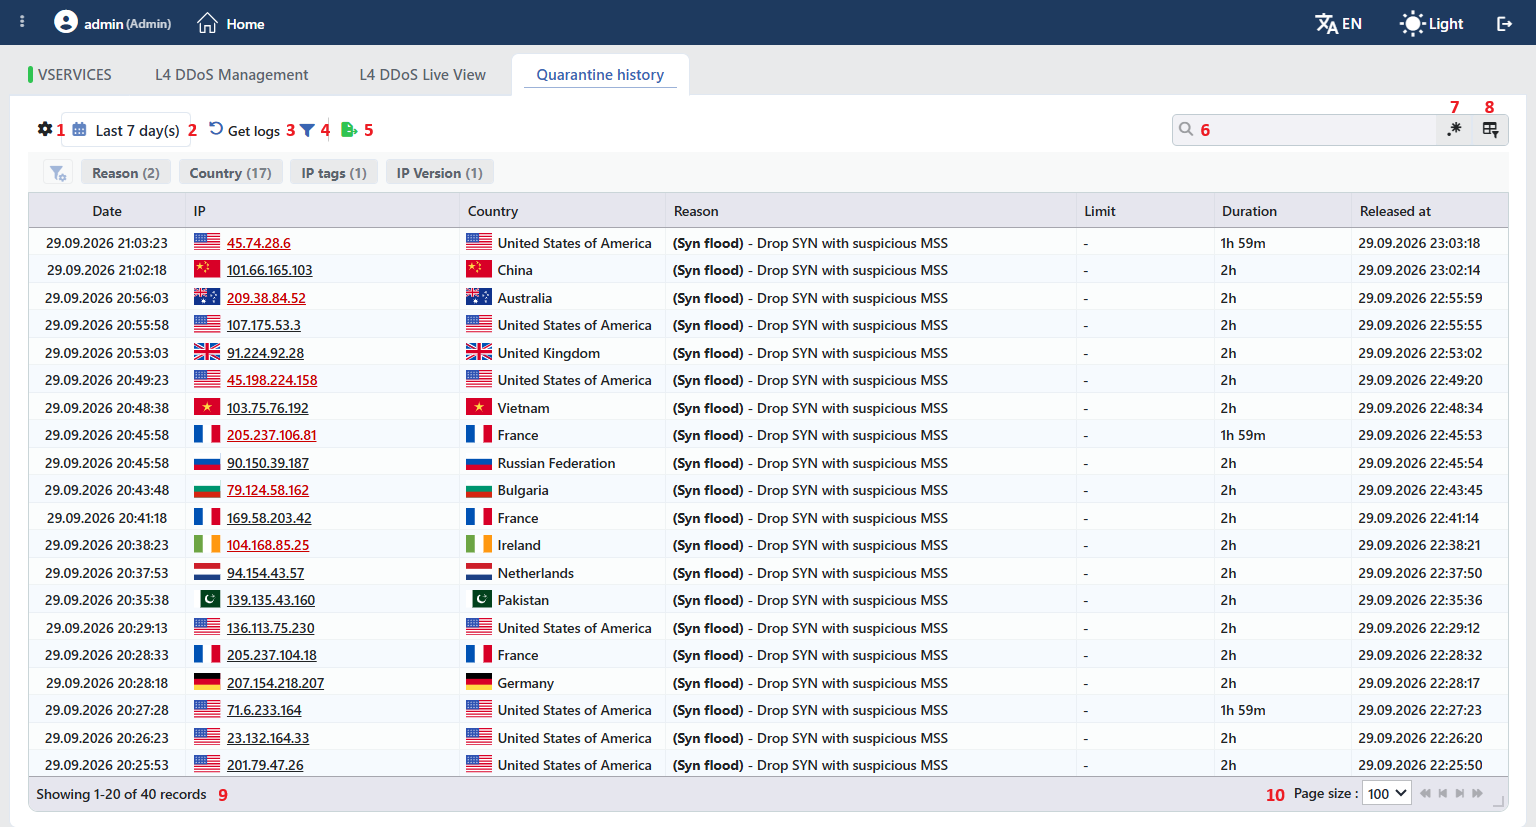This screenshot has height=827, width=1536.
Task: Select the Quarantine history tab
Action: (x=600, y=74)
